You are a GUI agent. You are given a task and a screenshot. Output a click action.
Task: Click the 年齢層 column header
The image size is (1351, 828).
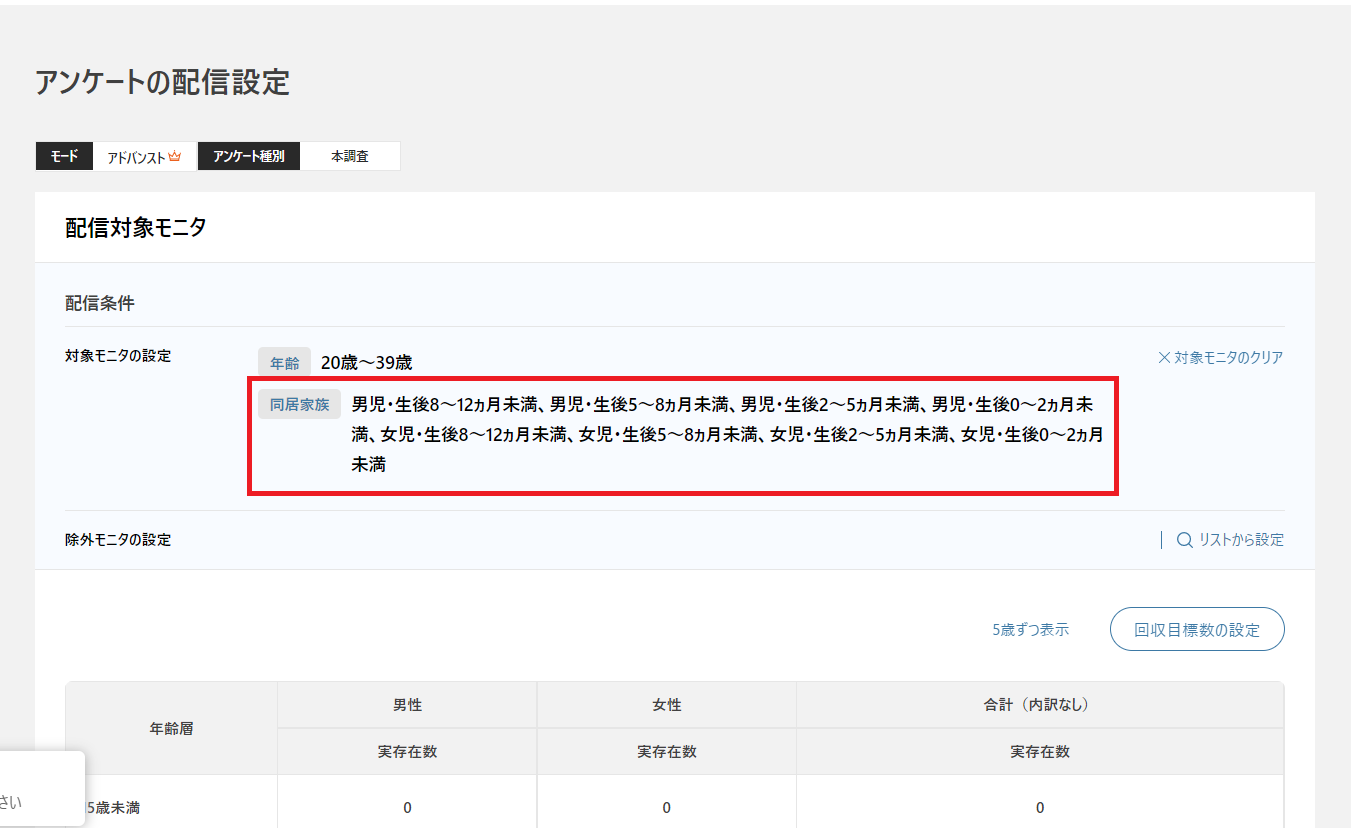pos(171,728)
